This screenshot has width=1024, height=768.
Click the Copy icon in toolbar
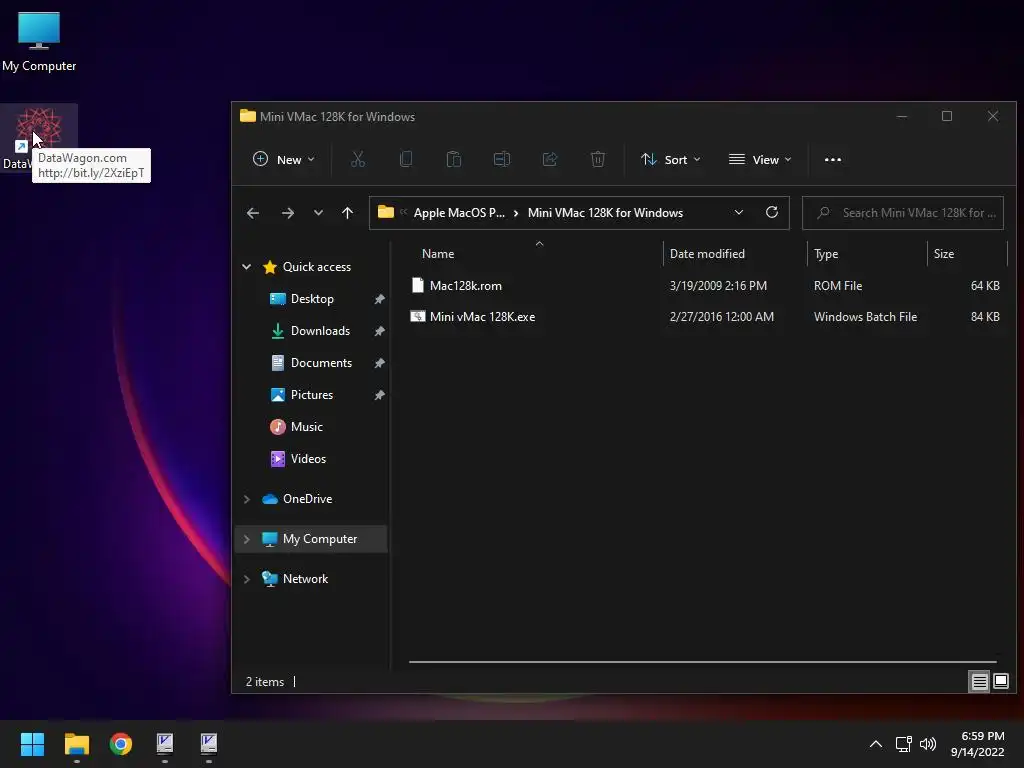tap(406, 159)
